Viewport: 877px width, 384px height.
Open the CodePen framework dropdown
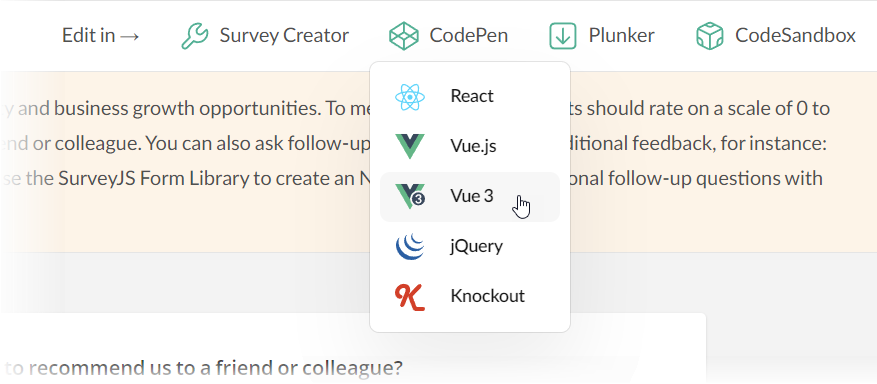pos(449,36)
